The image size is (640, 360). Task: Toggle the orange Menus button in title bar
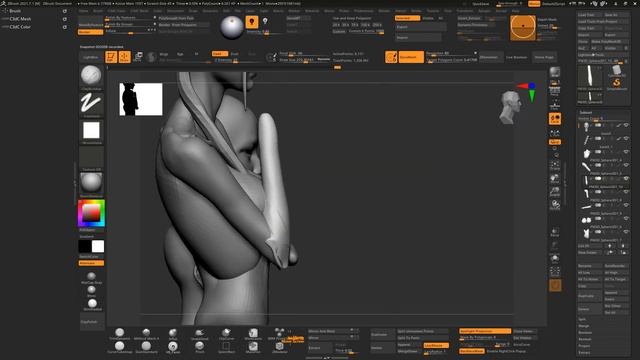(x=533, y=4)
